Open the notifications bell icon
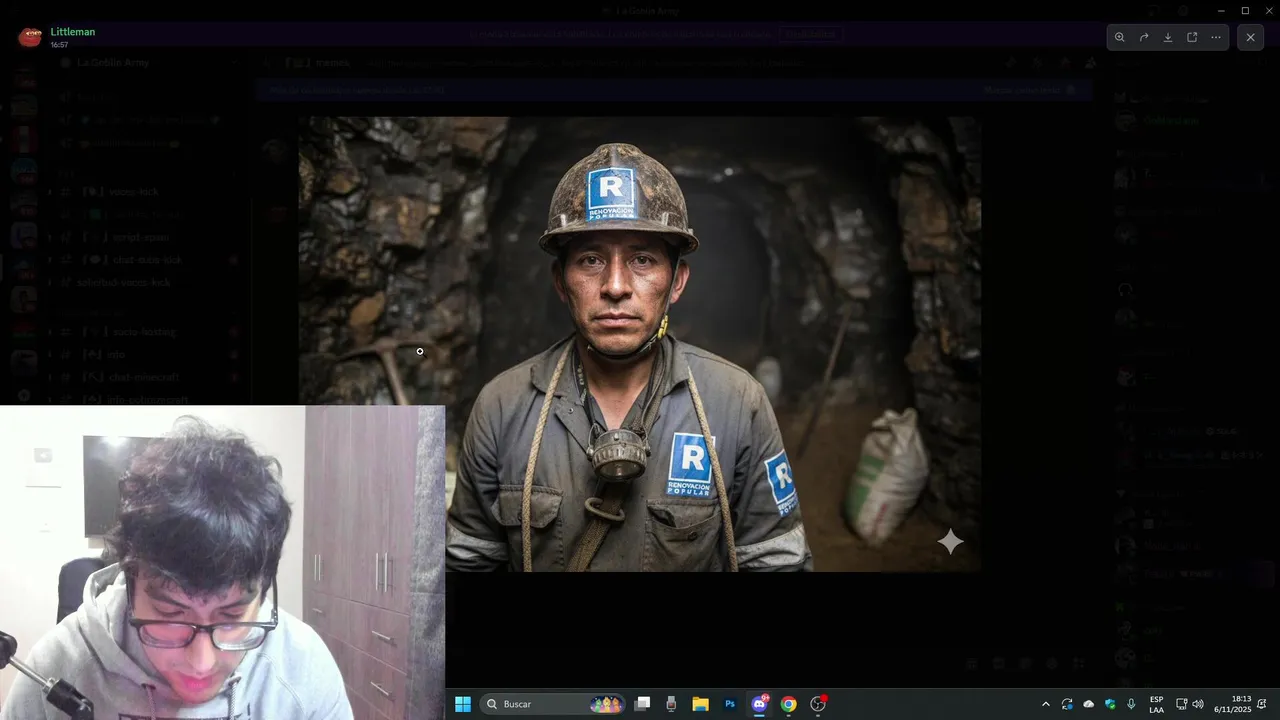Image resolution: width=1280 pixels, height=720 pixels. coord(1262,704)
